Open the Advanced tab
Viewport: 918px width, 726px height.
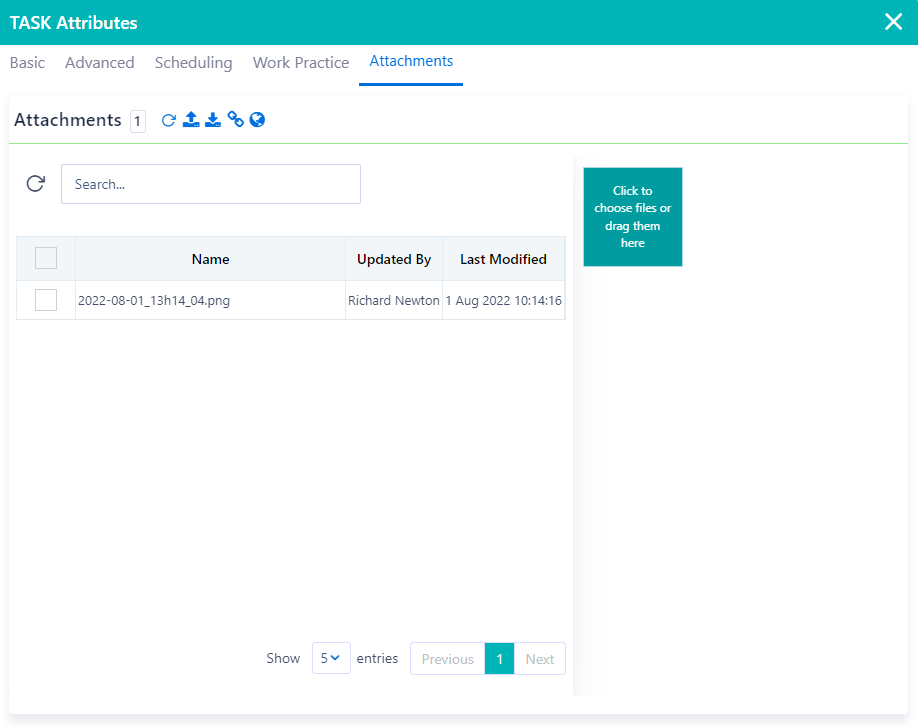(99, 62)
